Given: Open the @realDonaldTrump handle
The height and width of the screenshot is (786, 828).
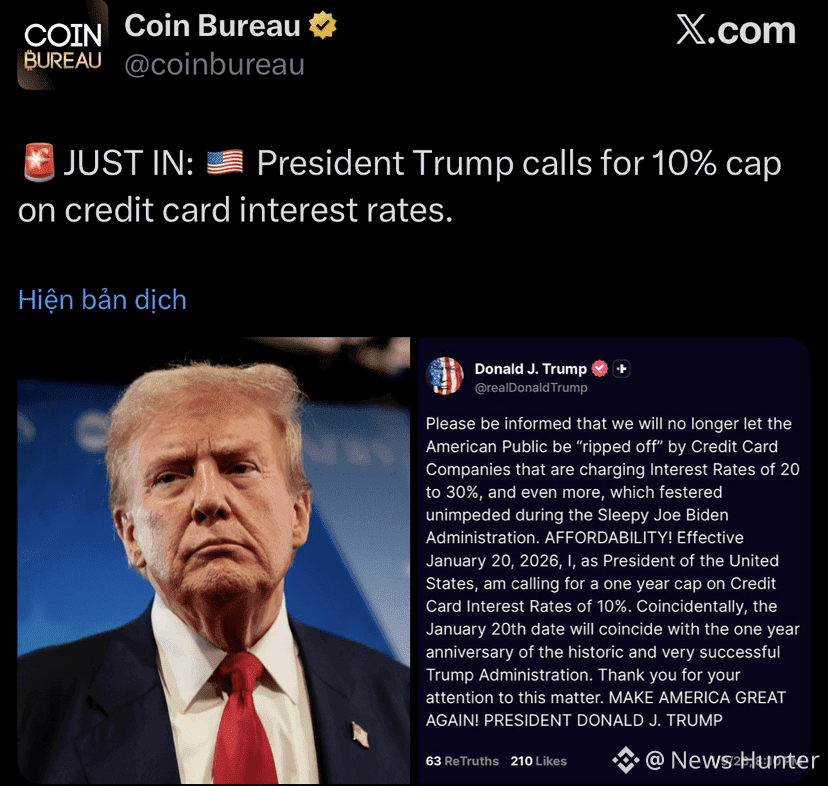Looking at the screenshot, I should [x=531, y=388].
